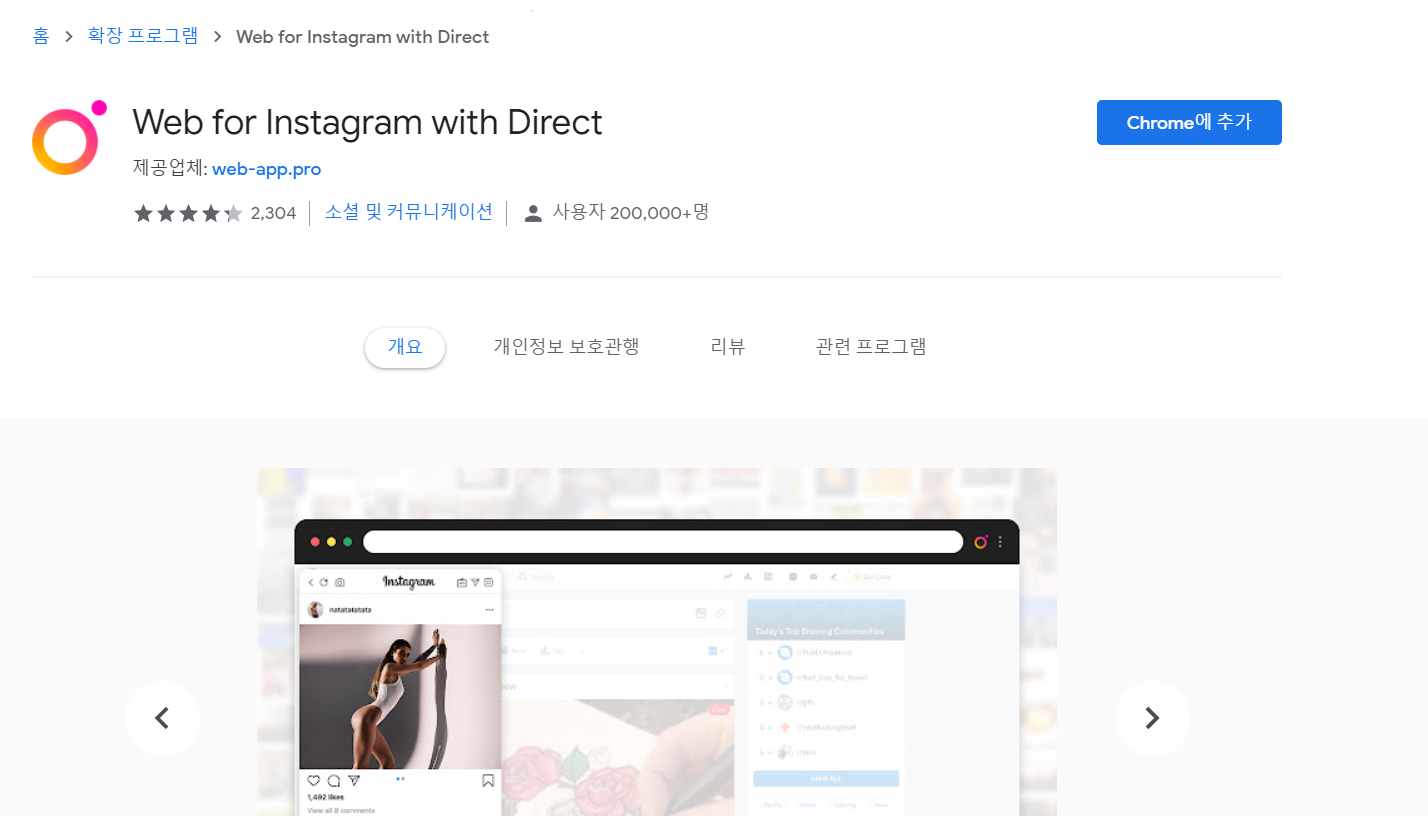The height and width of the screenshot is (816, 1428).
Task: Switch to the '관련 프로그램' tab
Action: (871, 347)
